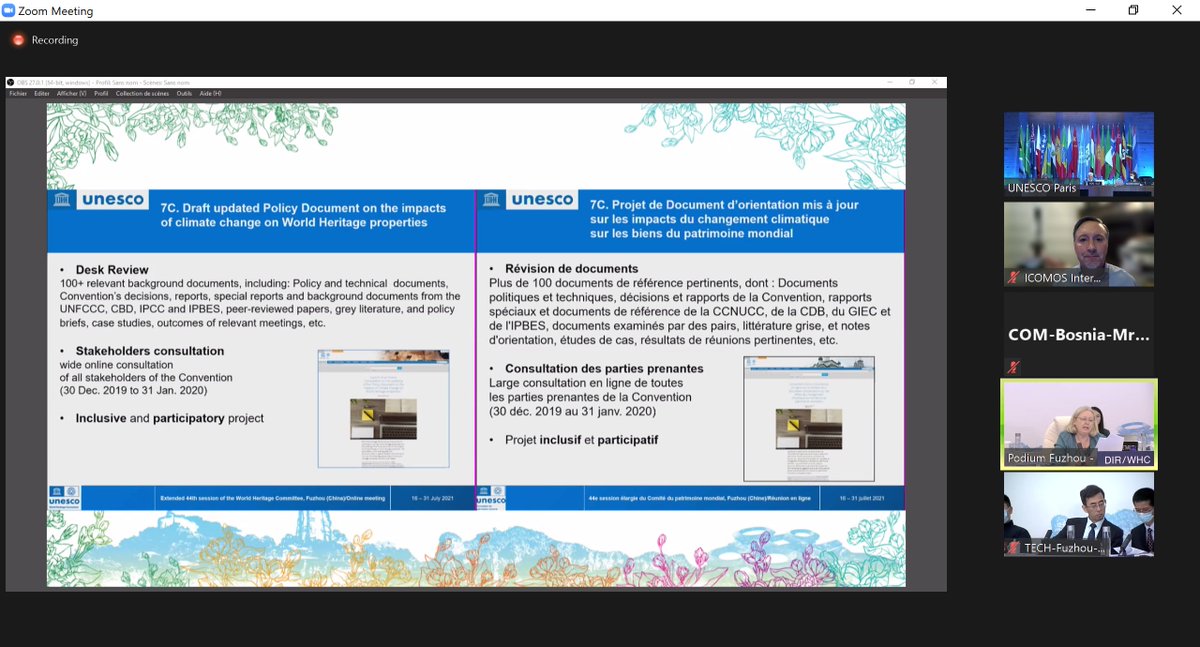The image size is (1200, 647).
Task: Open the Fichier menu in OBS window
Action: 18,93
